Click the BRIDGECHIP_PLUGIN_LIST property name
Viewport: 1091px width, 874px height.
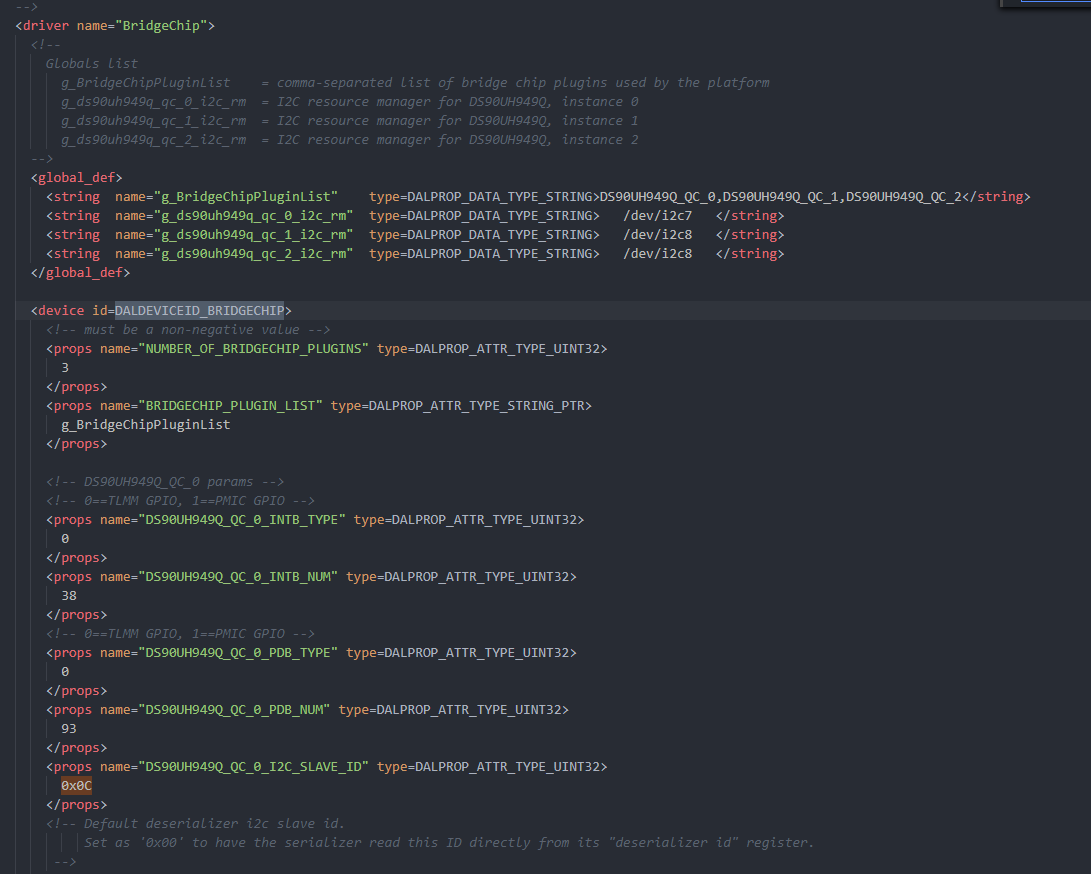[x=234, y=405]
